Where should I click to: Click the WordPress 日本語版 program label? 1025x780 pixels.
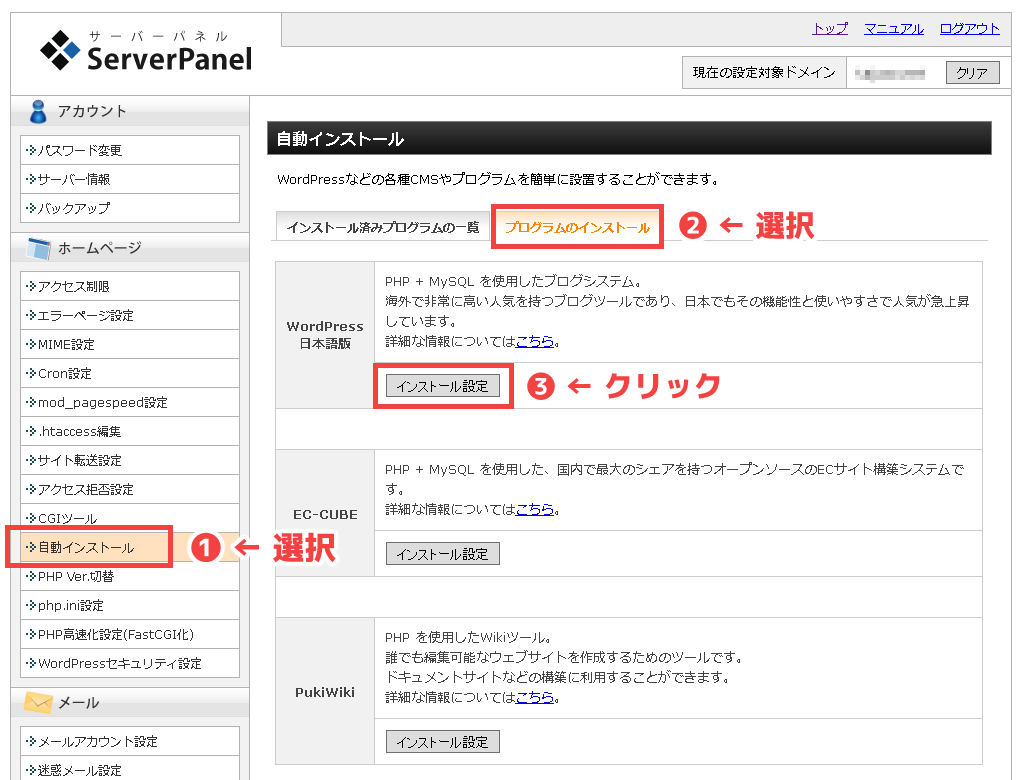click(325, 335)
